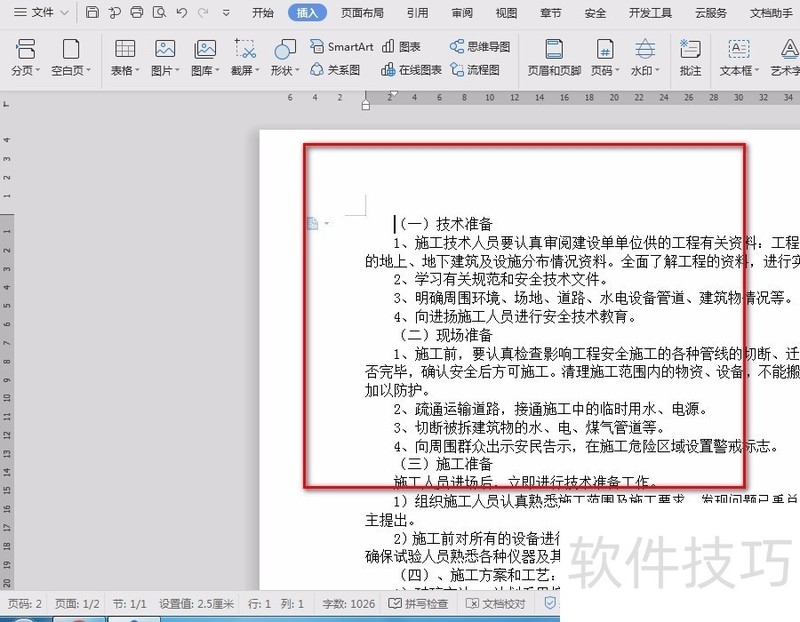Switch to the 开始 tab
Image resolution: width=800 pixels, height=622 pixels.
click(263, 13)
